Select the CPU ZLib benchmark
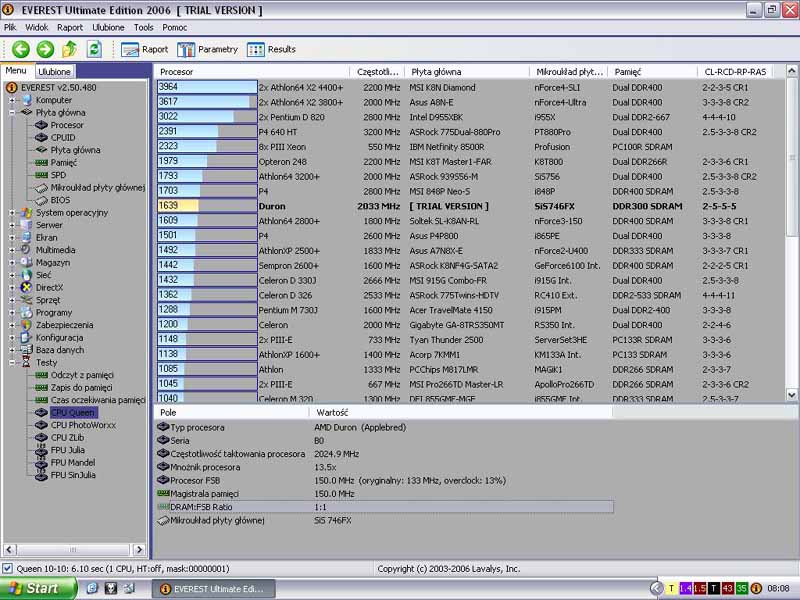Viewport: 800px width, 600px height. point(67,438)
